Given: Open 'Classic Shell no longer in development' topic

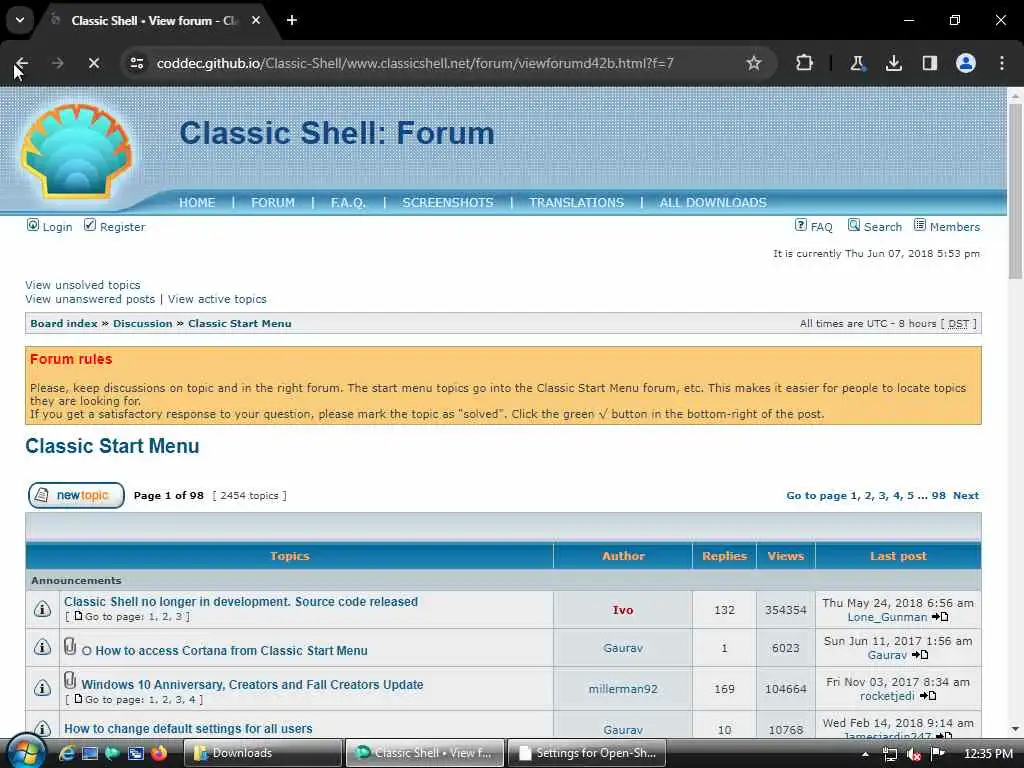Looking at the screenshot, I should (241, 601).
